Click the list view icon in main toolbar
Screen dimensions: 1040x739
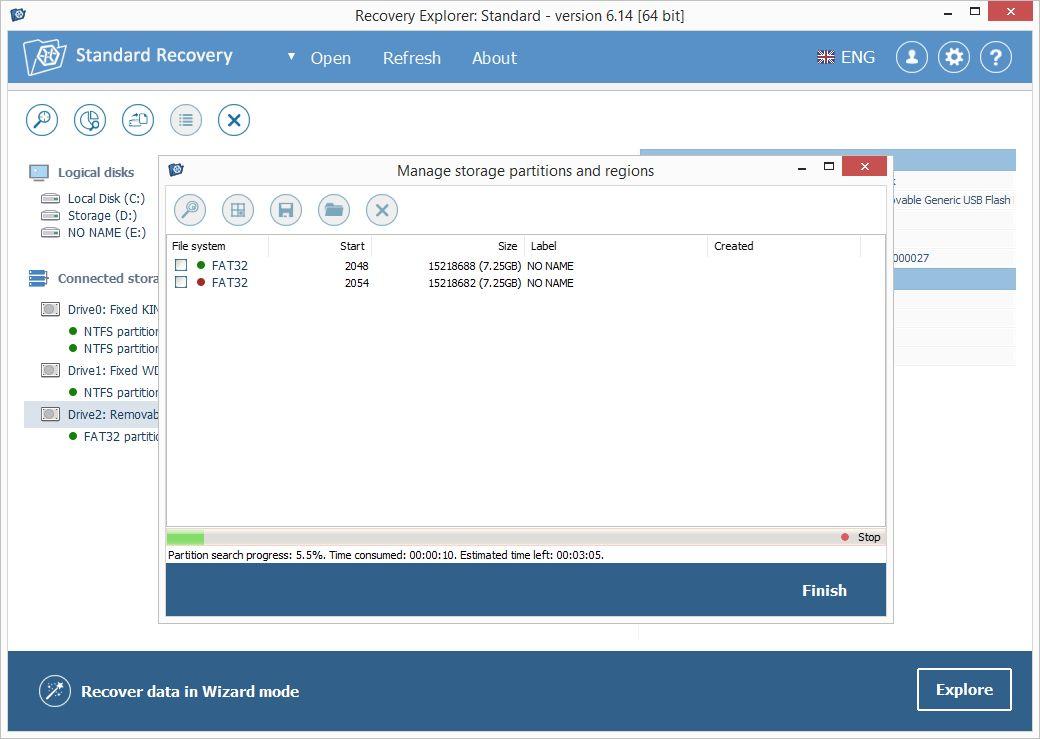click(186, 120)
